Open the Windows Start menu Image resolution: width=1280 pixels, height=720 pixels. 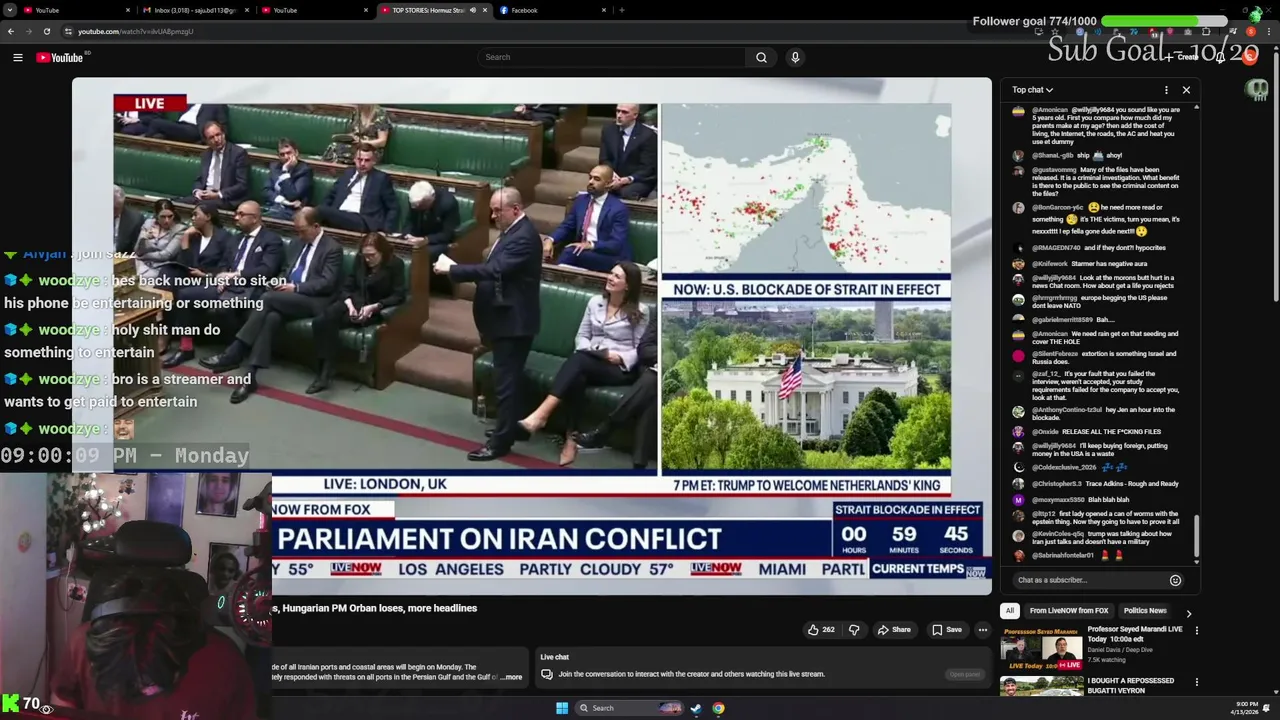562,708
